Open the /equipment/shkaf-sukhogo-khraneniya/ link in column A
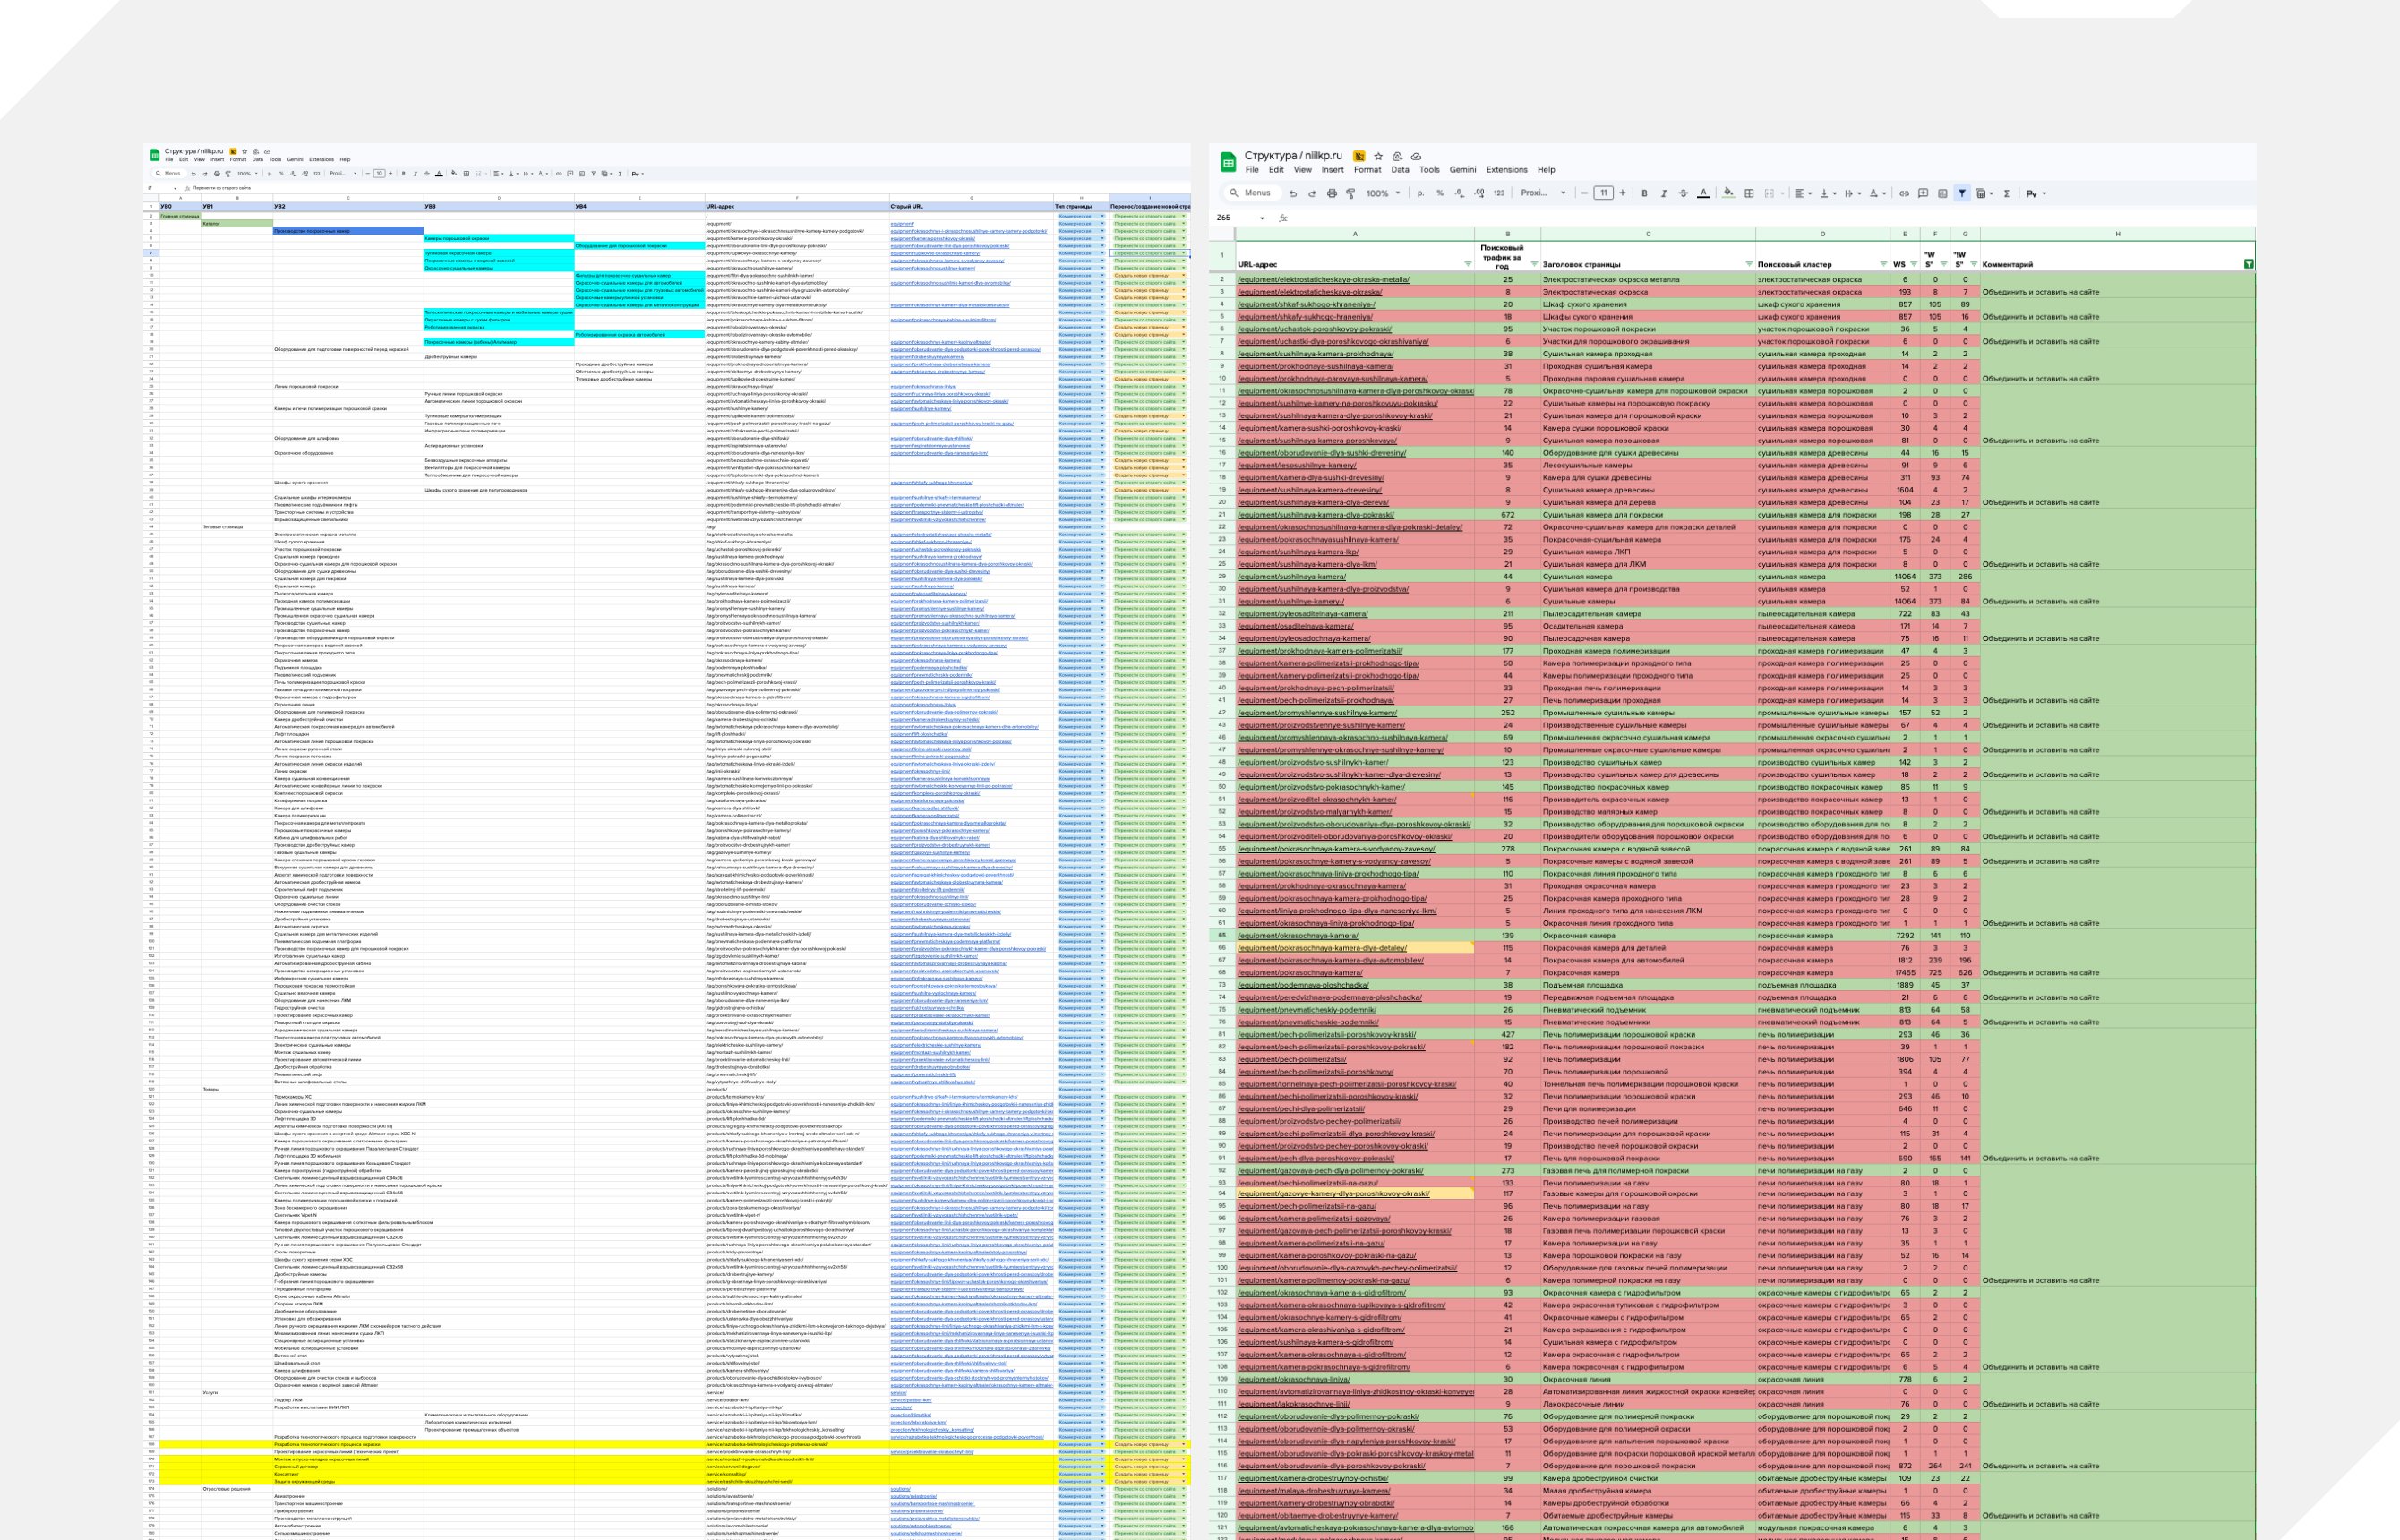The image size is (2400, 1540). [1306, 304]
